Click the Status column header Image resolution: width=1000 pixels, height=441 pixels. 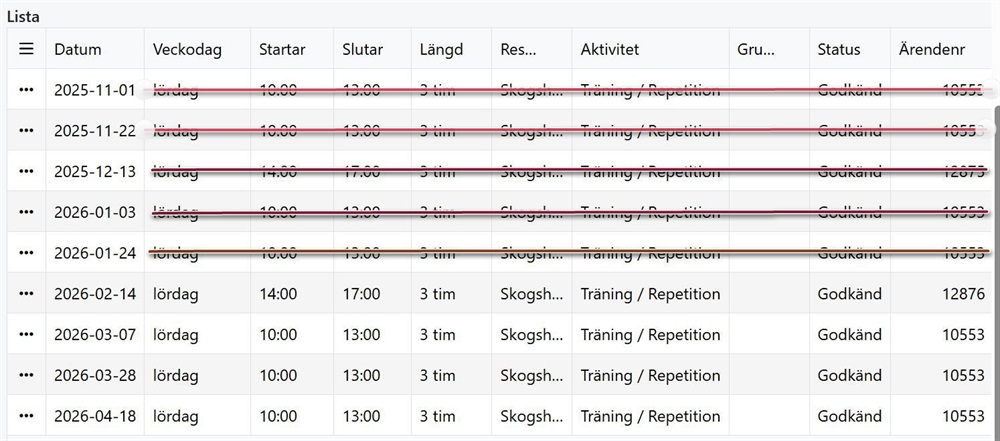[838, 49]
